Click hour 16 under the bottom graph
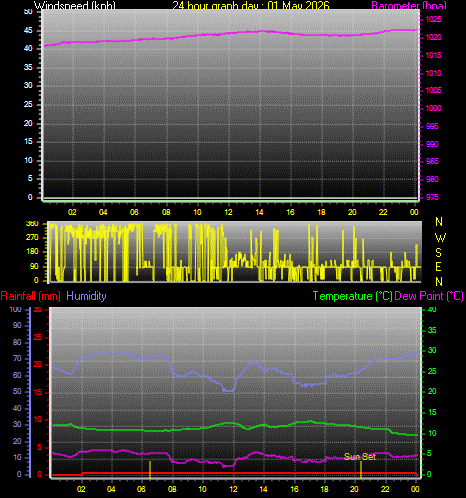The image size is (466, 498). click(x=294, y=489)
